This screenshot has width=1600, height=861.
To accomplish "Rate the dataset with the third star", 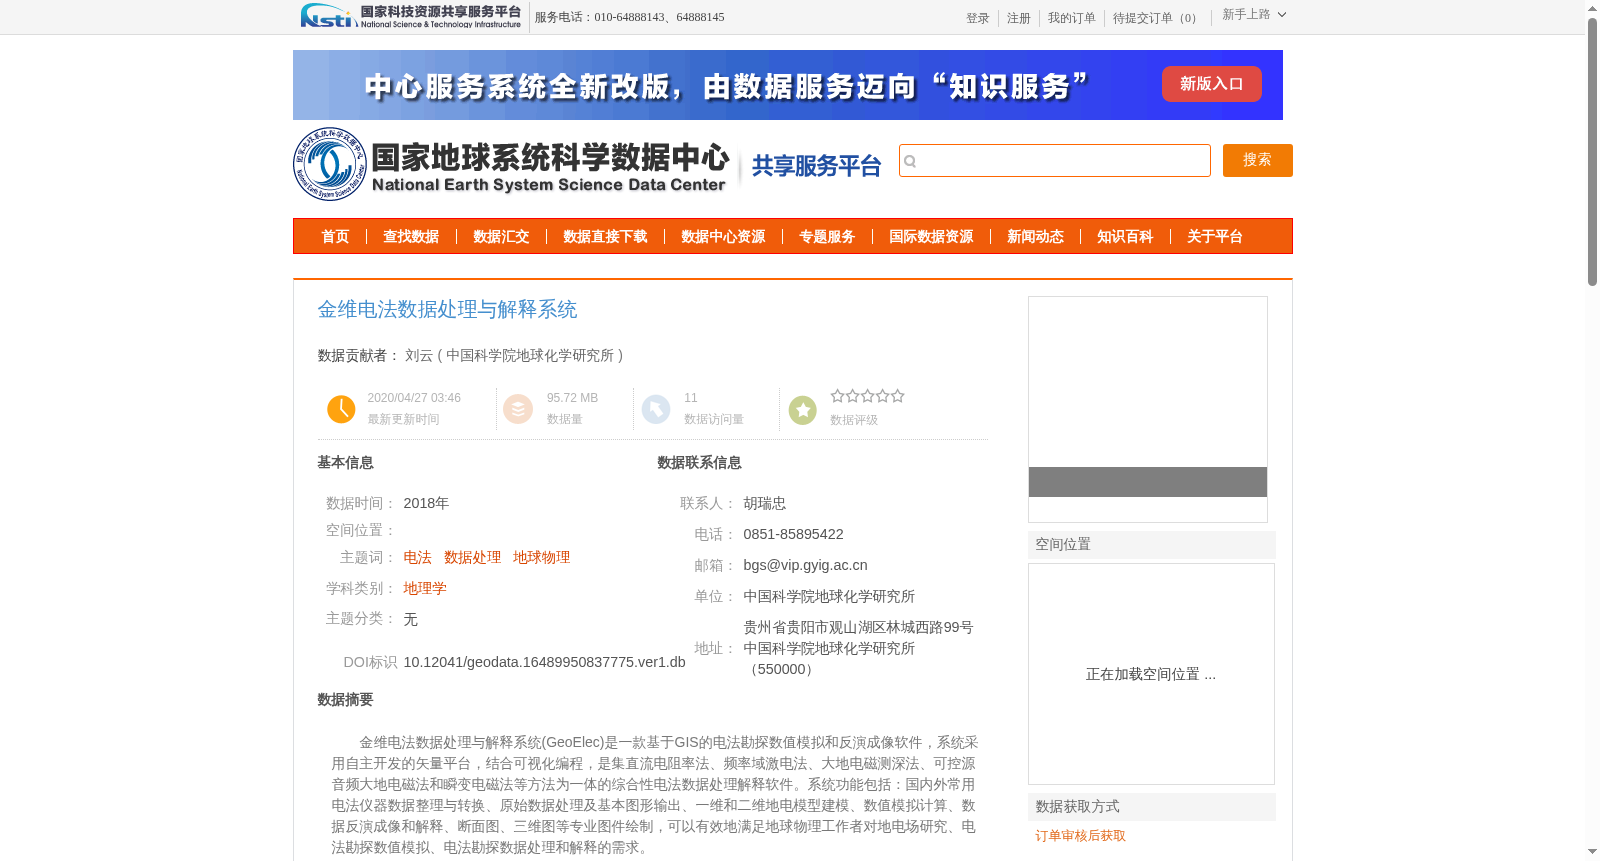I will [x=868, y=396].
